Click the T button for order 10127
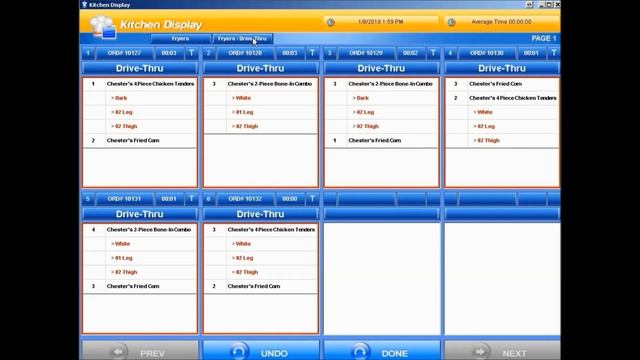 pyautogui.click(x=191, y=53)
